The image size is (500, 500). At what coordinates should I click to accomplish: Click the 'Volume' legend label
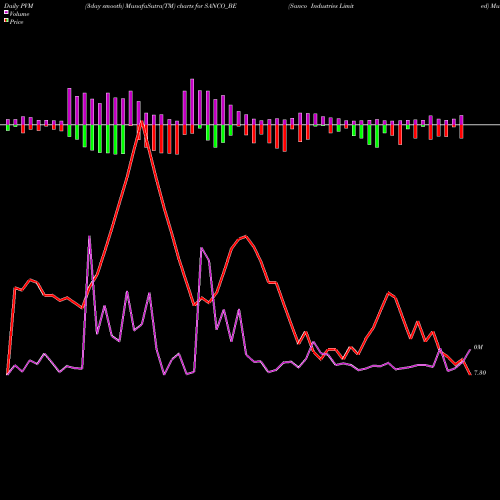(x=19, y=14)
